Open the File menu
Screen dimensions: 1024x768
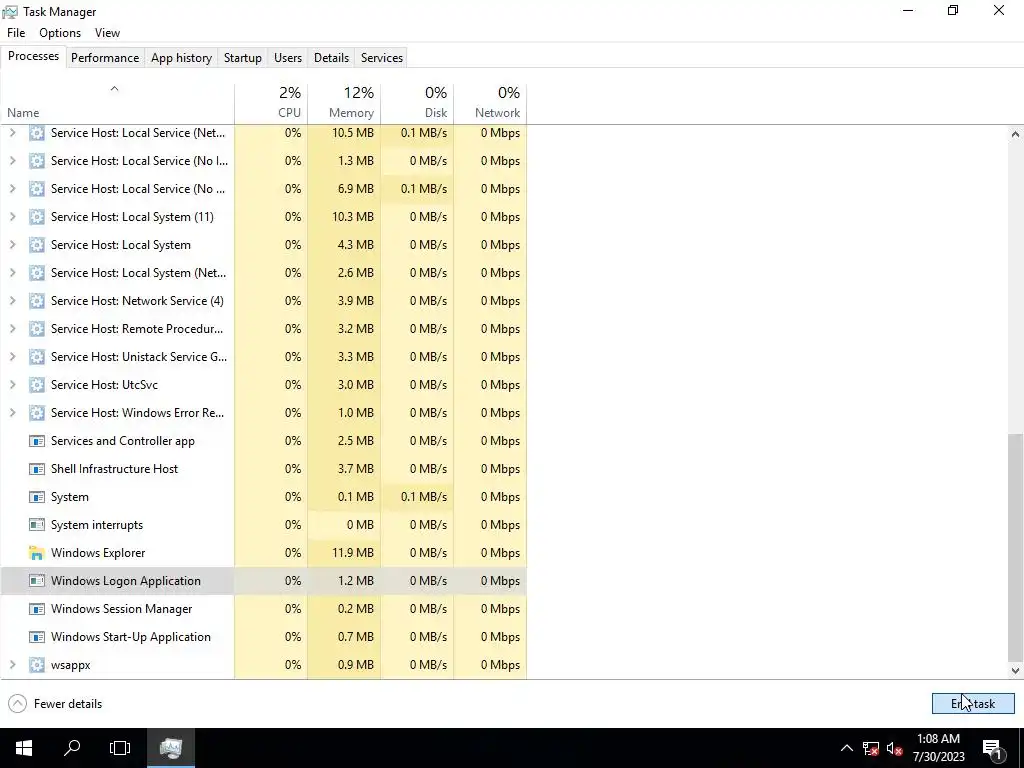(x=16, y=33)
